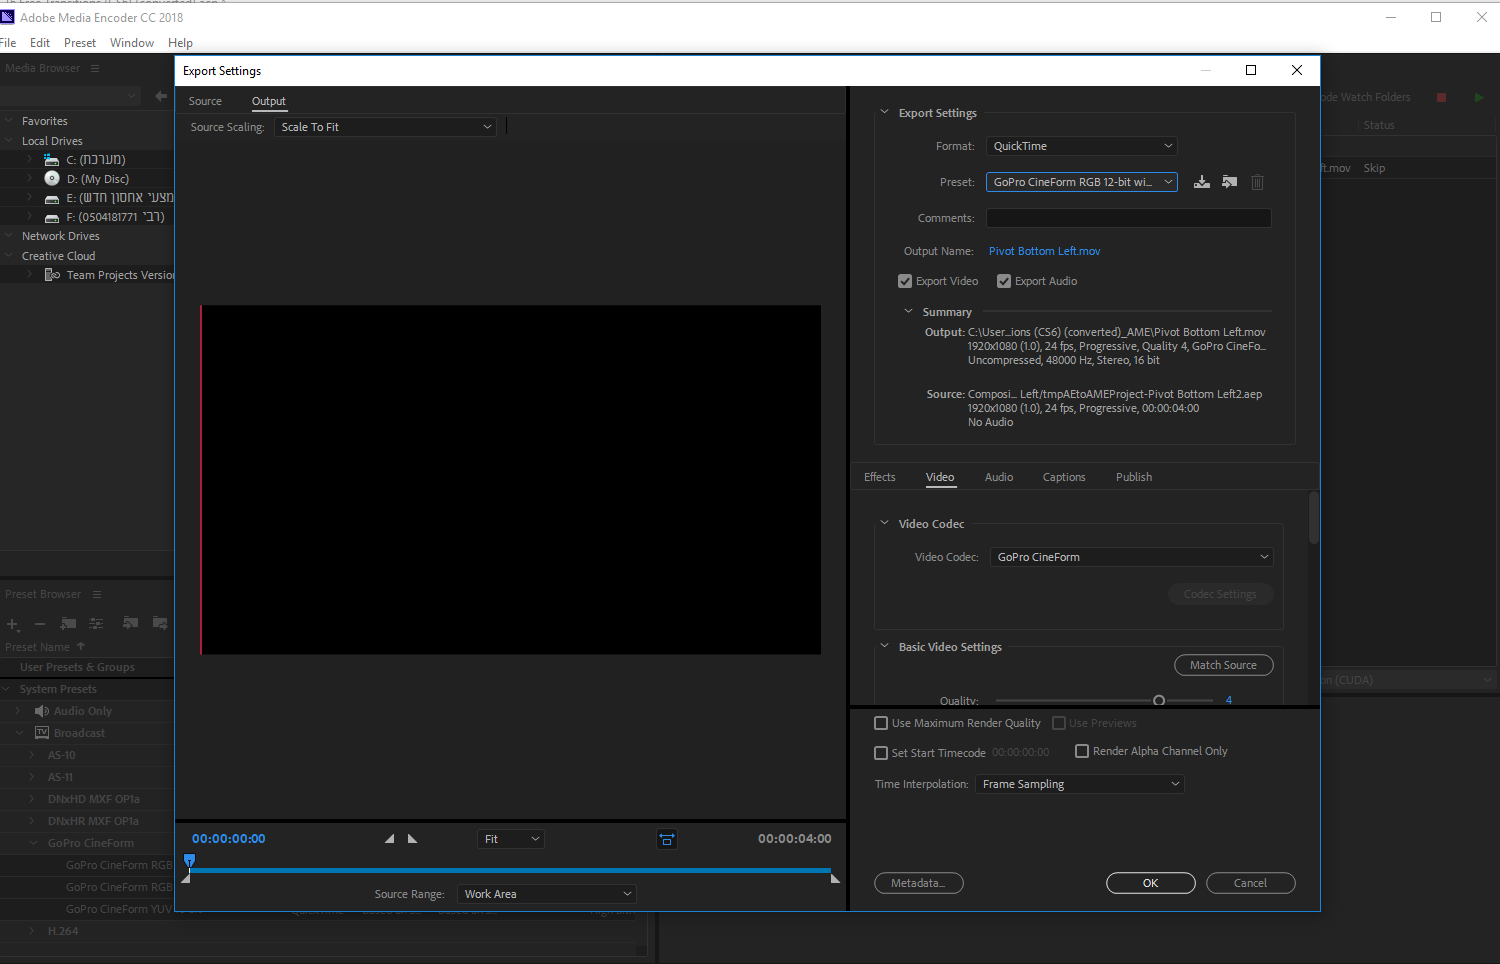Switch to the Audio tab

(999, 477)
